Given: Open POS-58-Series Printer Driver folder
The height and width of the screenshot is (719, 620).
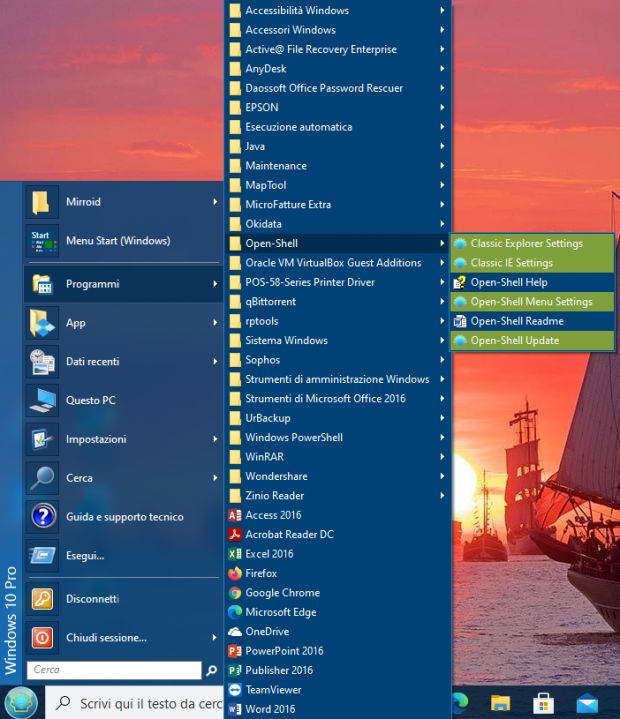Looking at the screenshot, I should click(338, 282).
